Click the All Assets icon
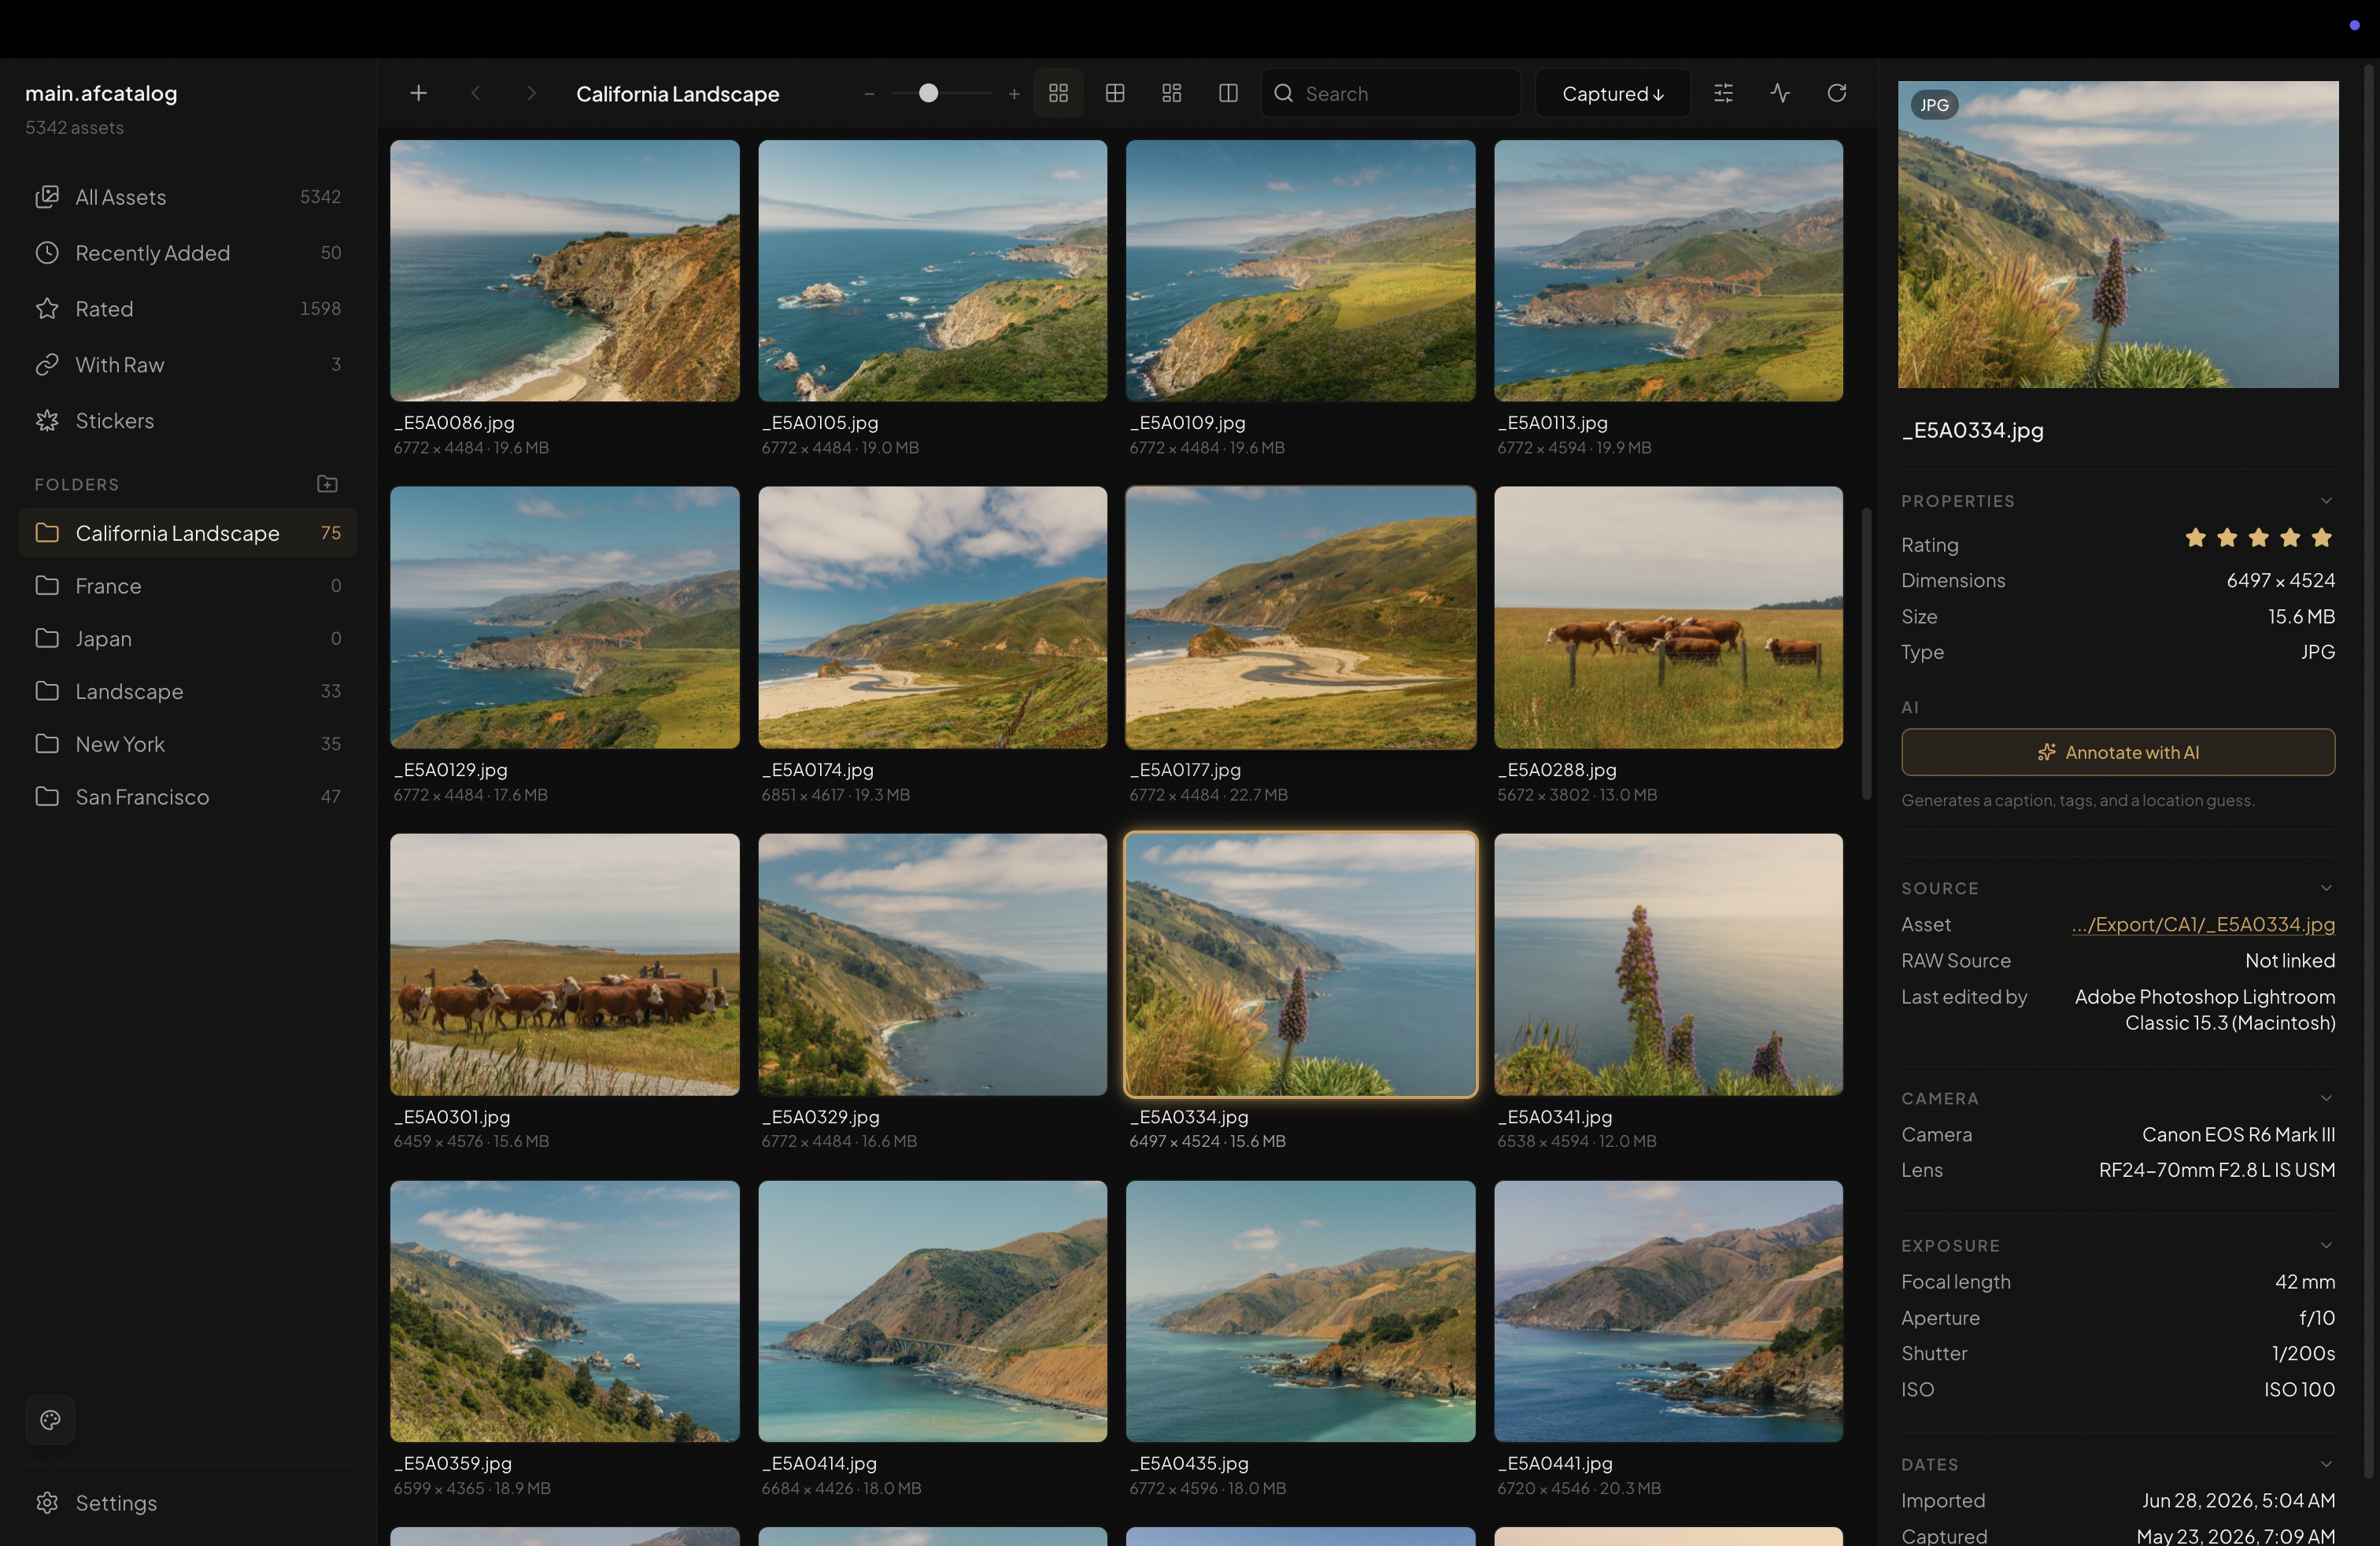2380x1546 pixels. coord(47,197)
